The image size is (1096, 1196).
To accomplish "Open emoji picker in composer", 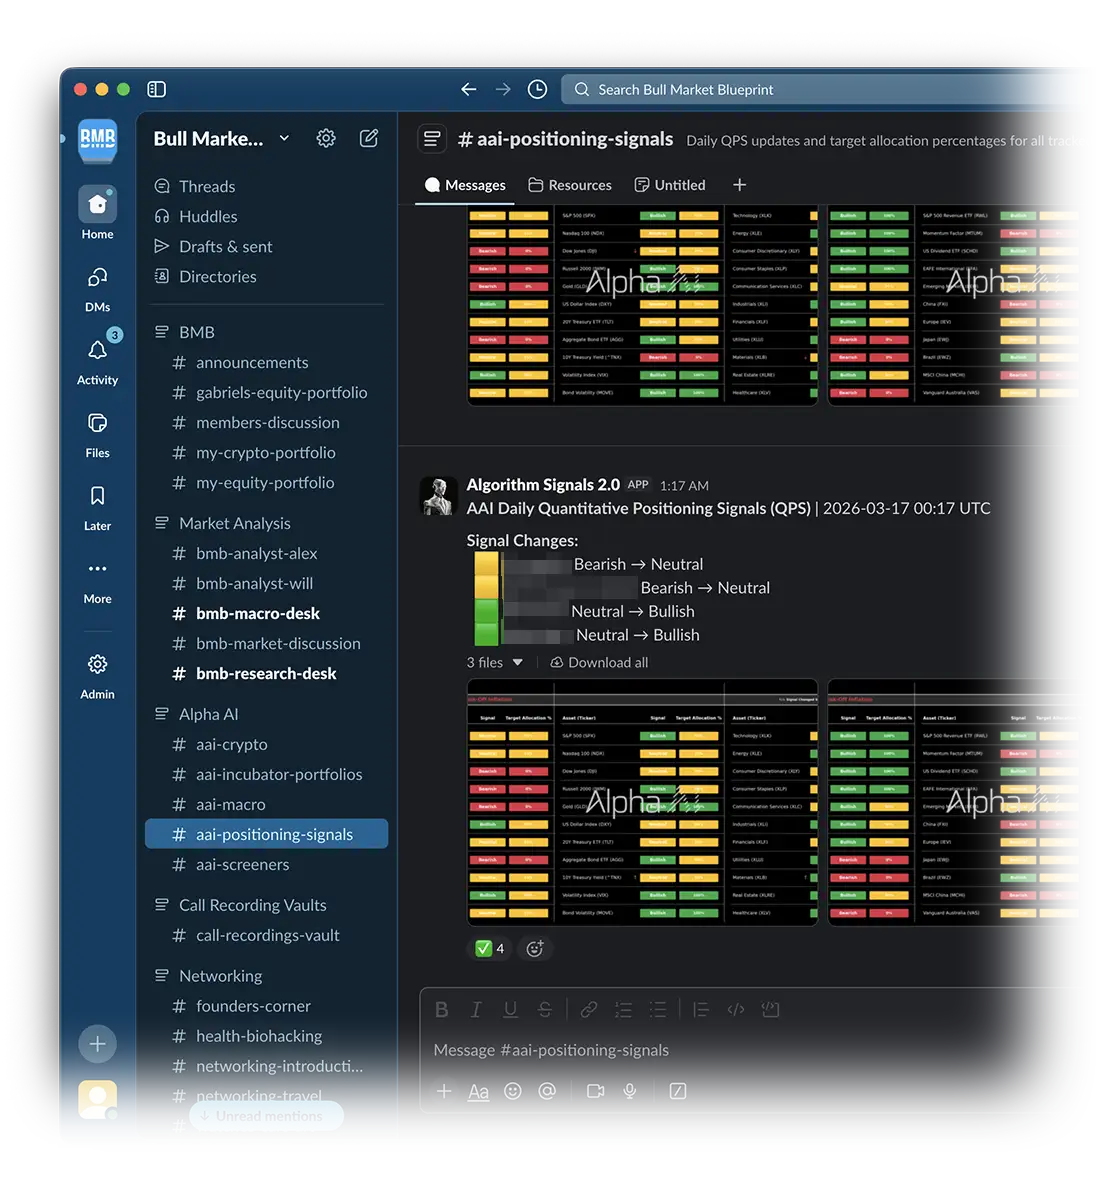I will click(513, 1092).
